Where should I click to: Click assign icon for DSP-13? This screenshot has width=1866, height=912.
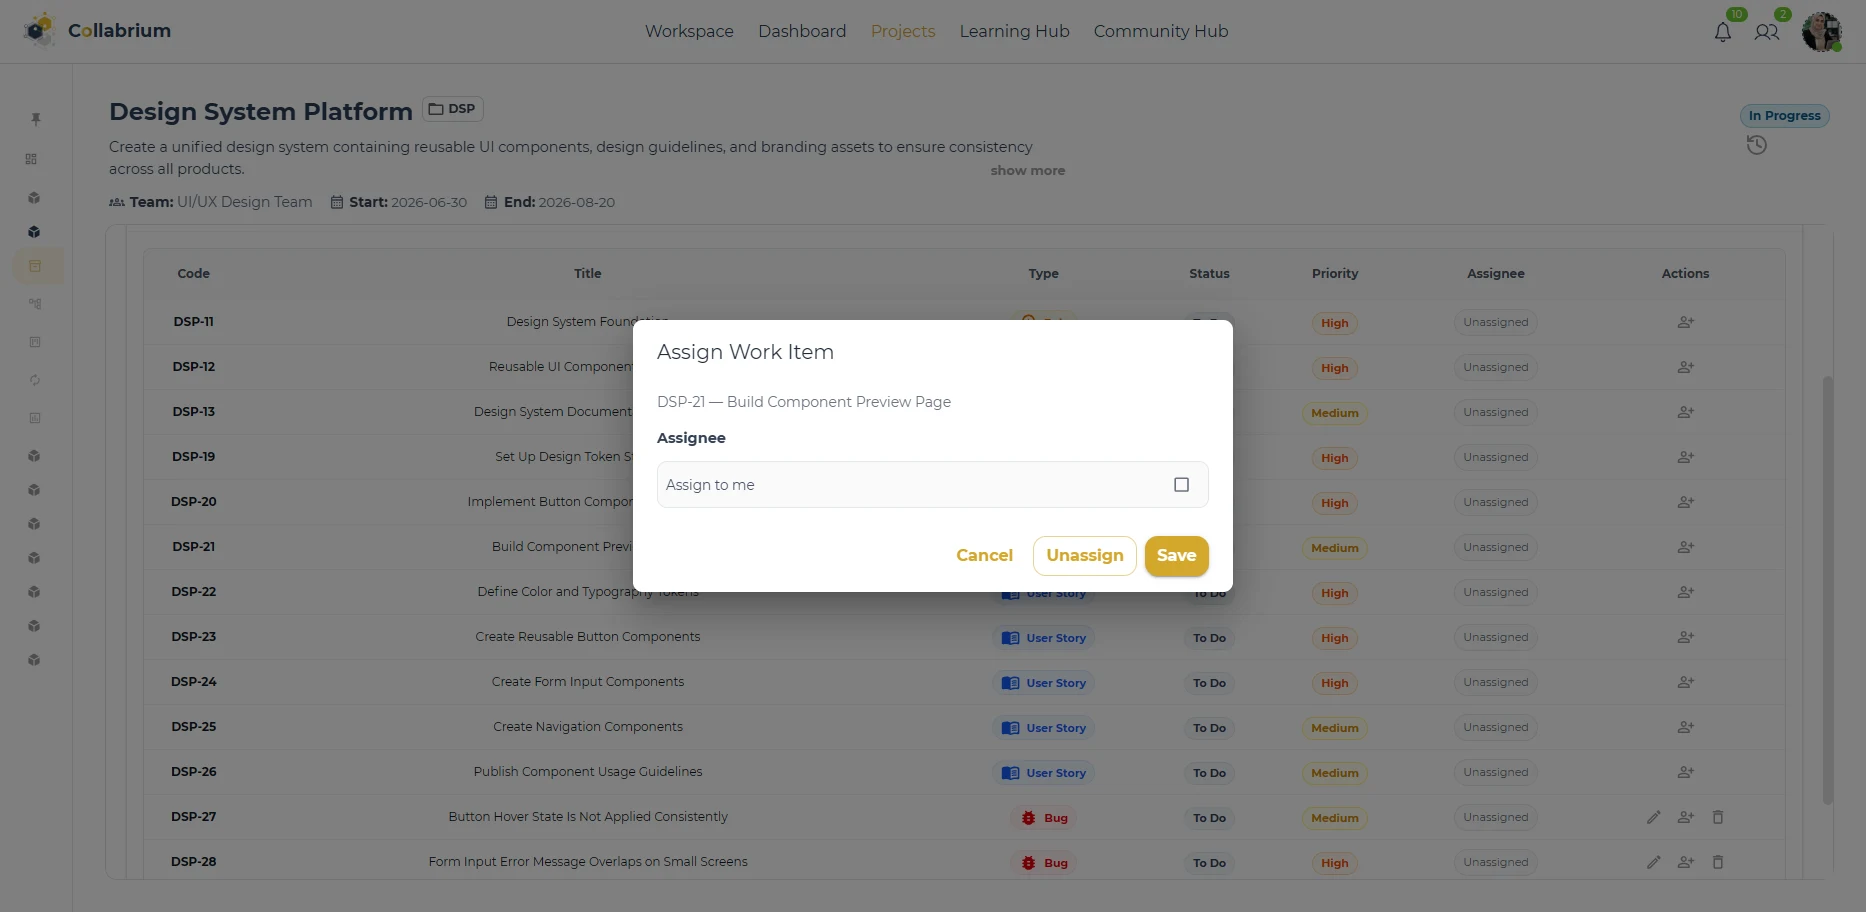click(x=1686, y=412)
